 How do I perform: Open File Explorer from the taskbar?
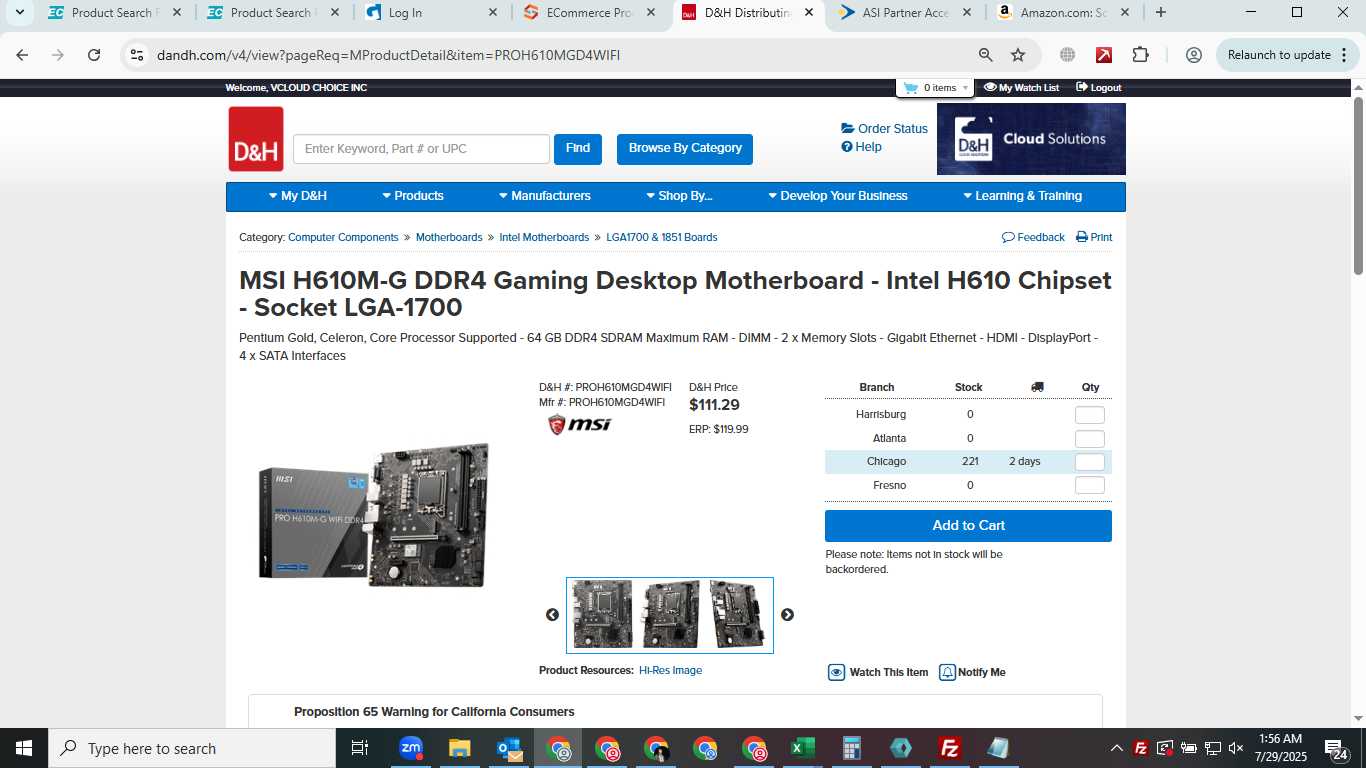point(459,748)
